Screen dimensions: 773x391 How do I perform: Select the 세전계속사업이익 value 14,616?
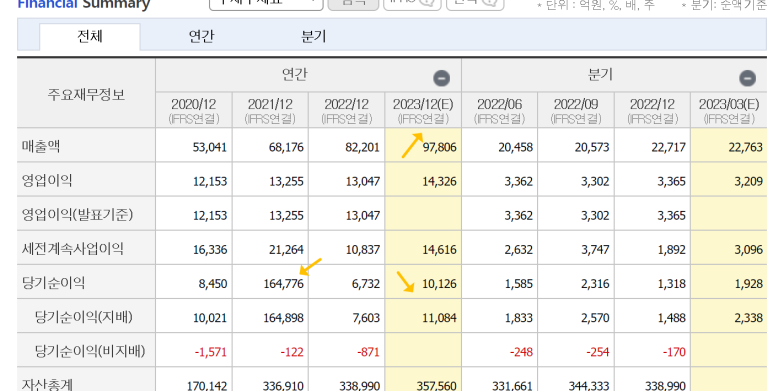tap(439, 250)
